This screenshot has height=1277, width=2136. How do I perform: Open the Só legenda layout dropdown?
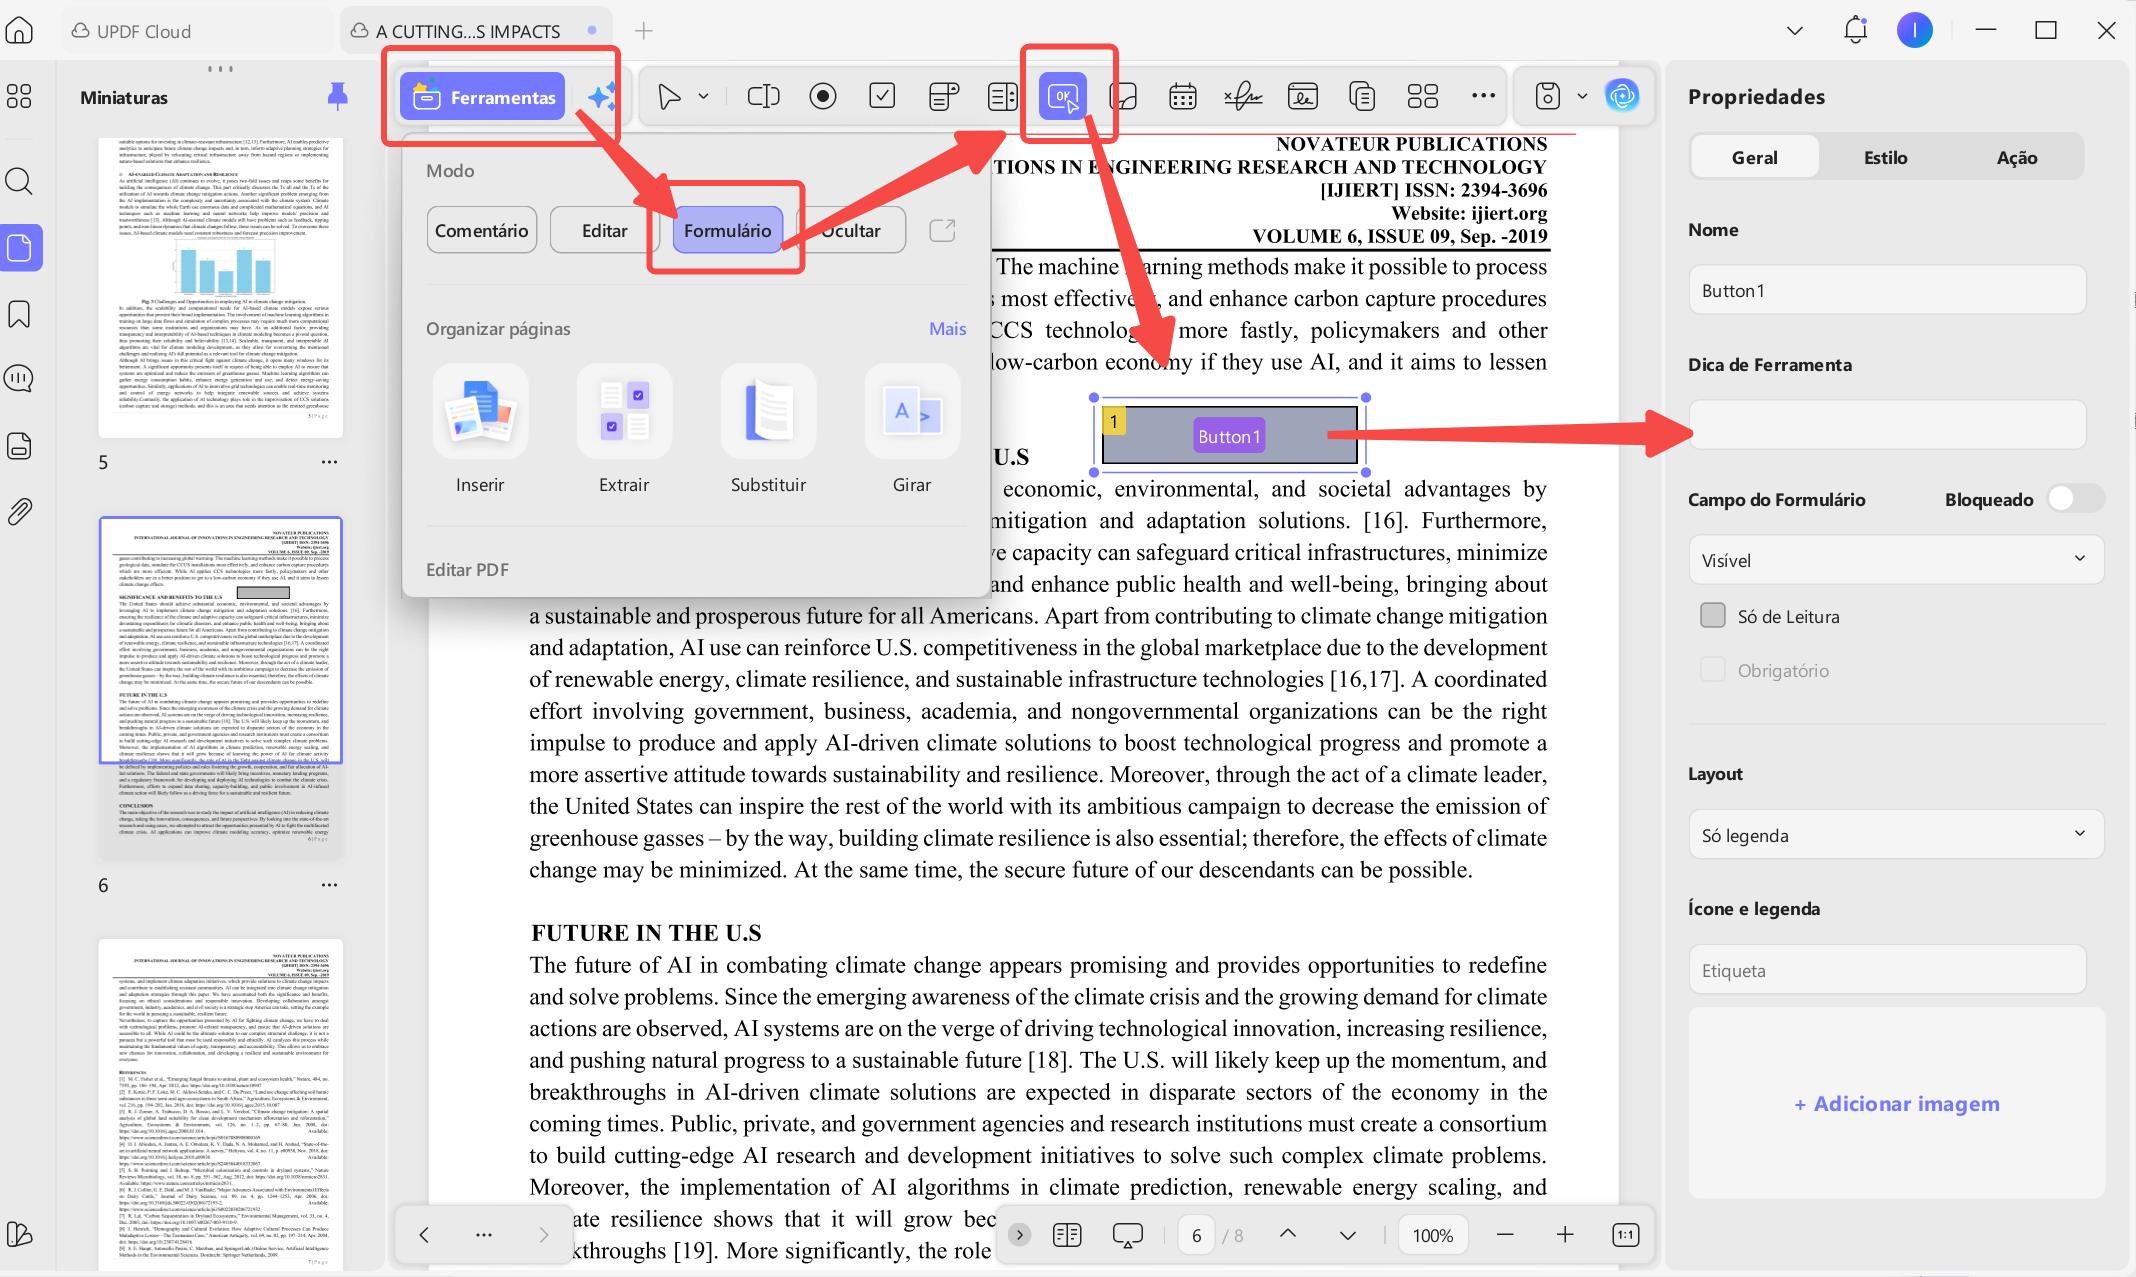pos(1896,835)
